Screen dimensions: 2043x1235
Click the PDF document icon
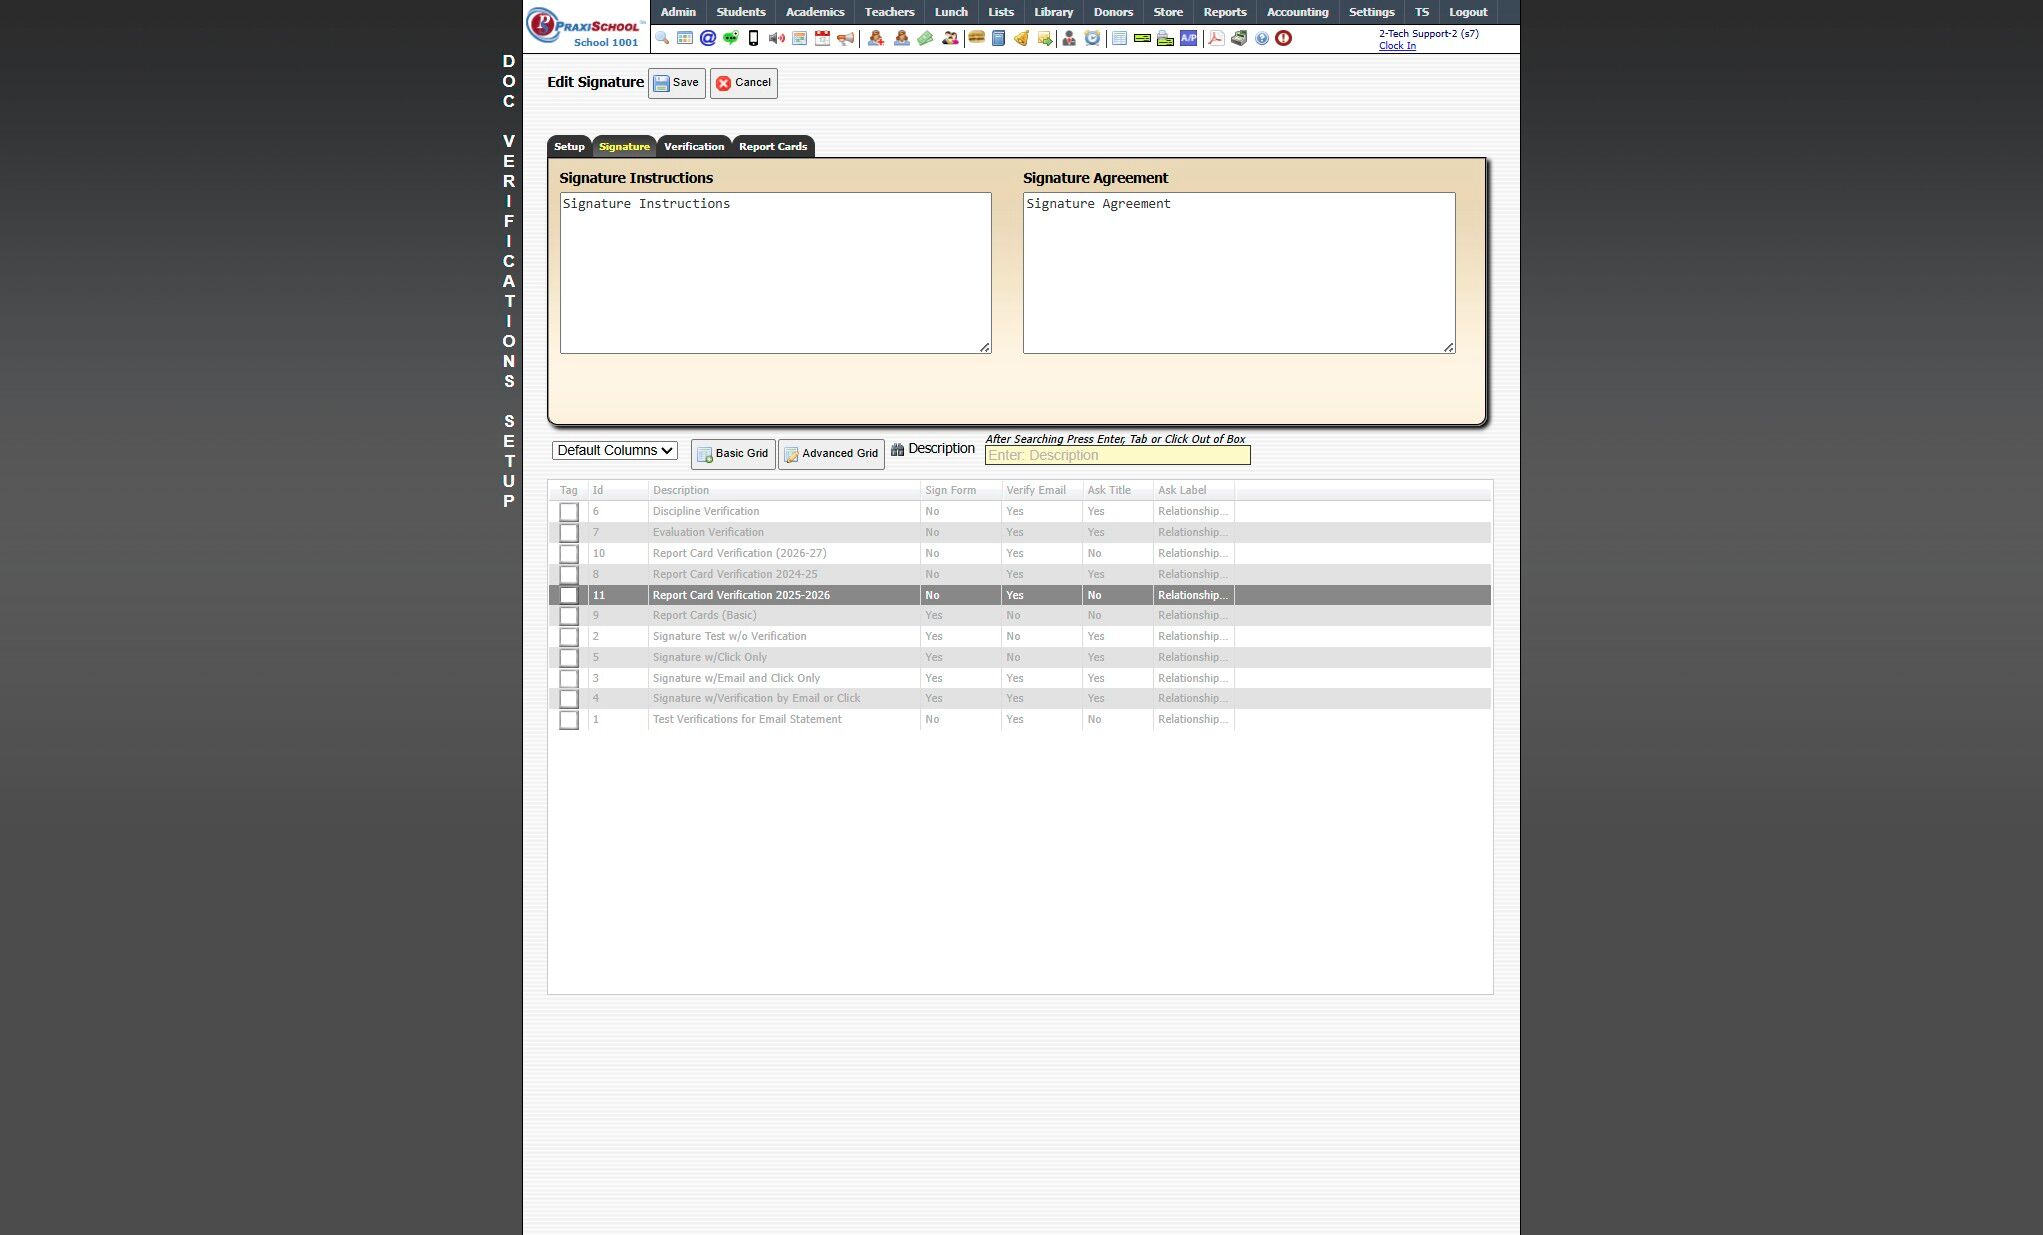pos(1215,38)
